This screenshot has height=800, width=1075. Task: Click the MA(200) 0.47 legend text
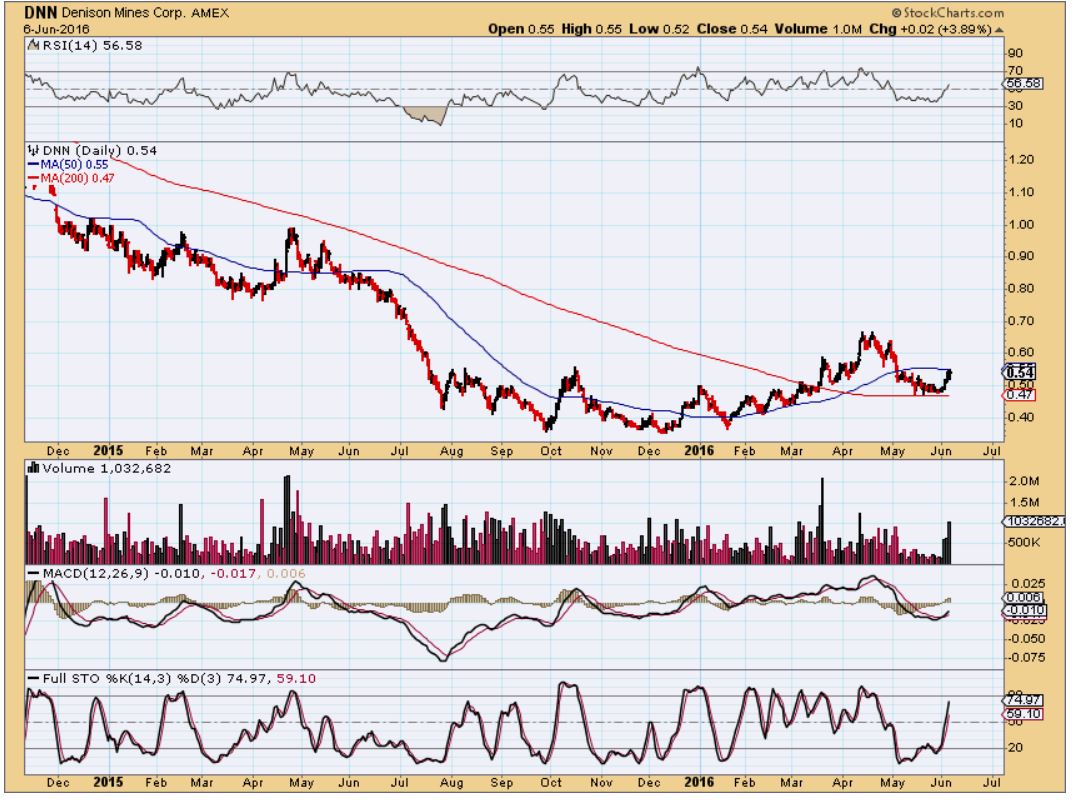77,179
